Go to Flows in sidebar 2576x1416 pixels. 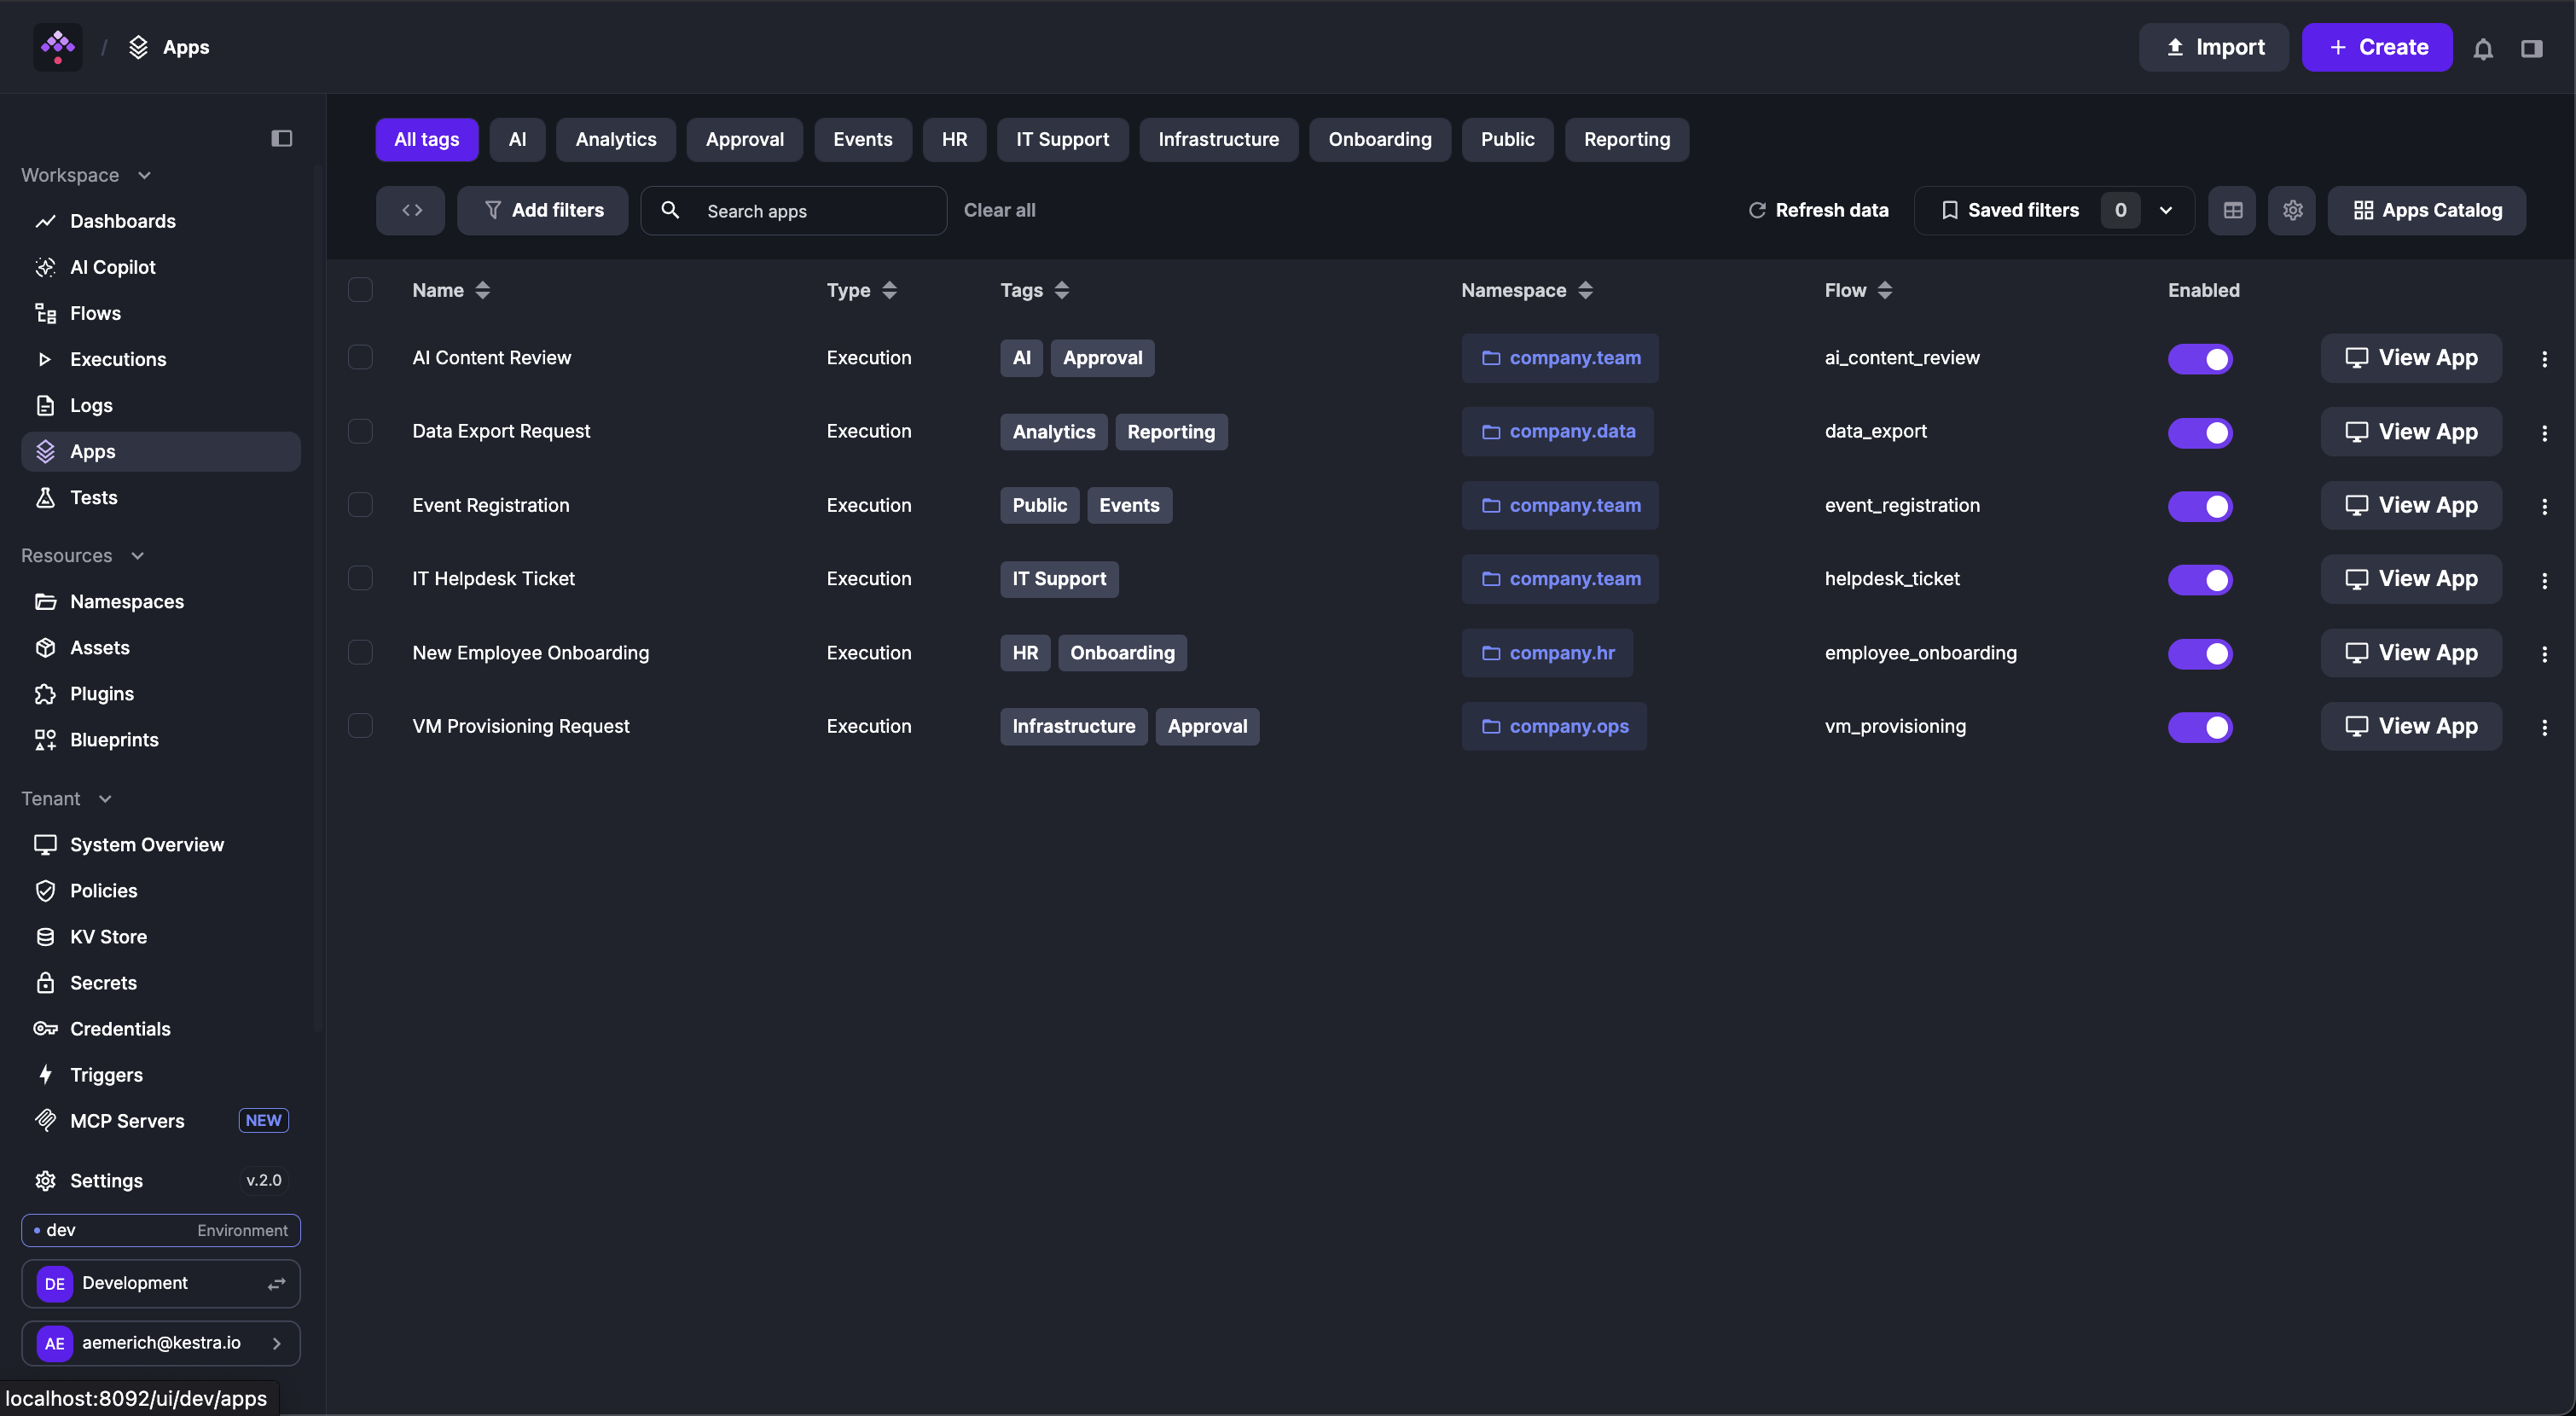click(160, 313)
